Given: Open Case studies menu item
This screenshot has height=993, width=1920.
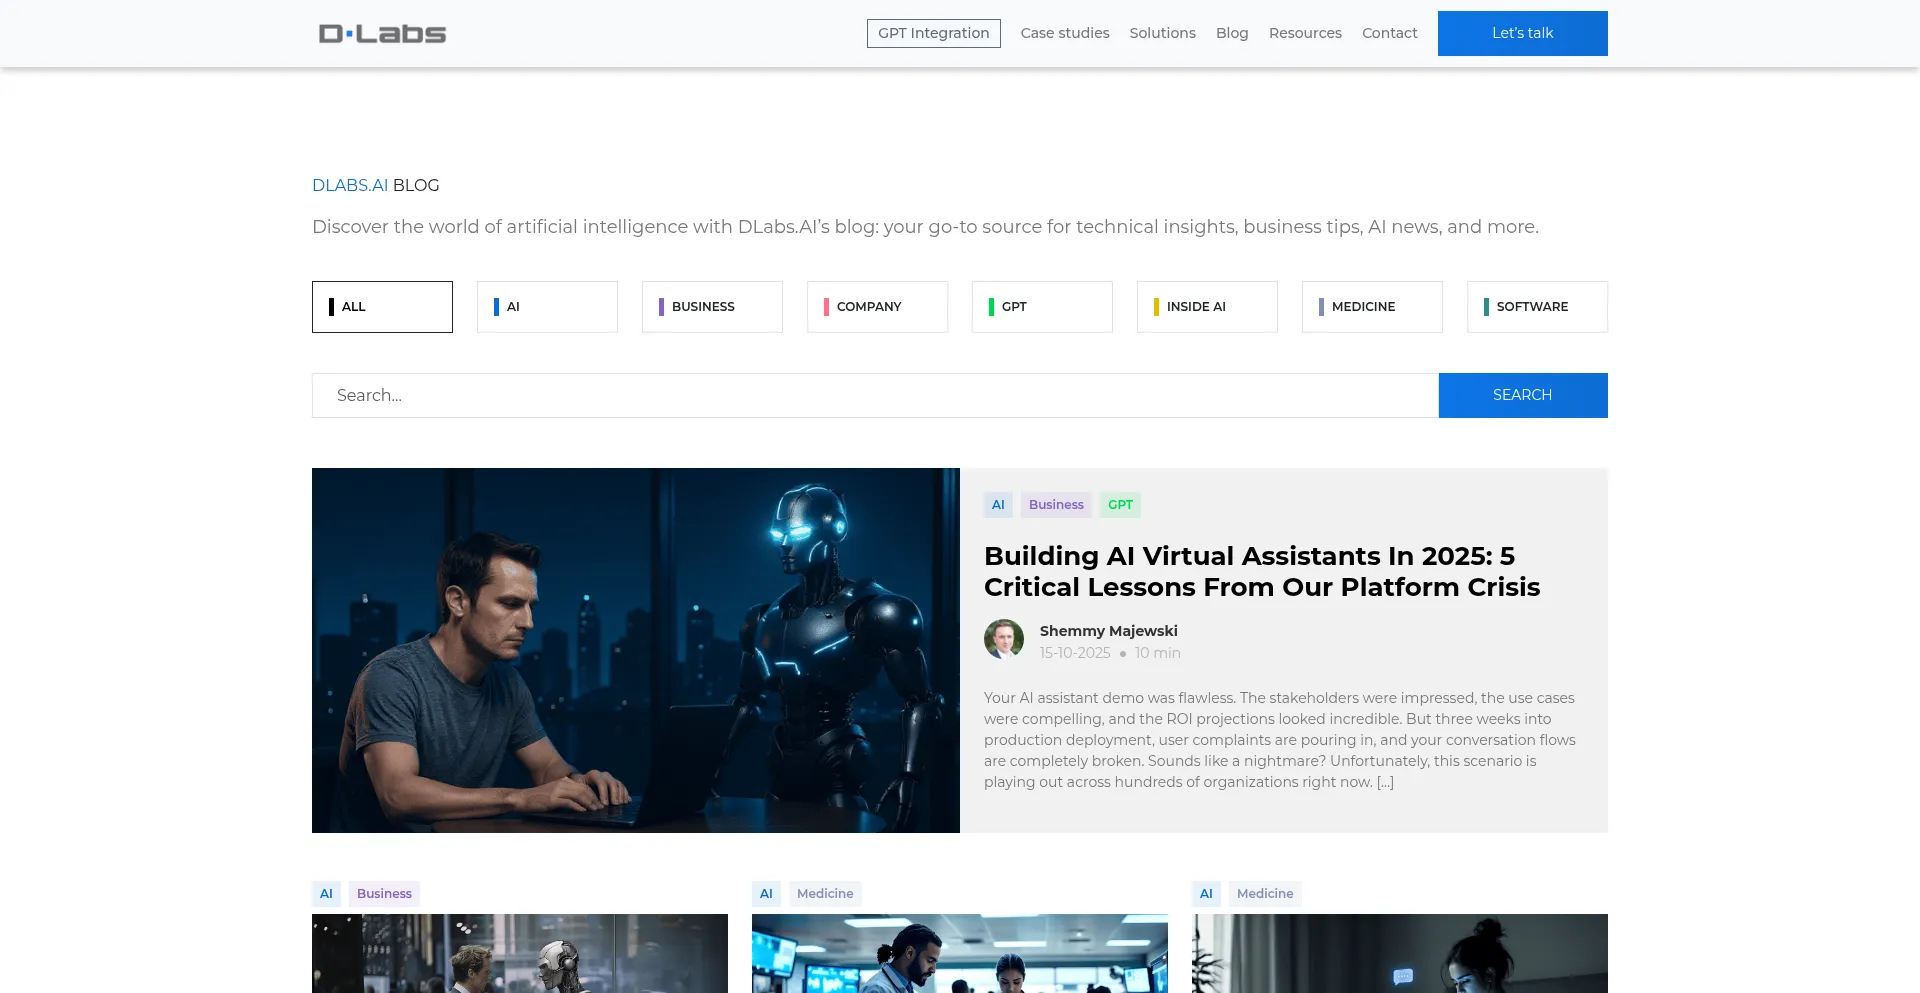Looking at the screenshot, I should (x=1064, y=33).
